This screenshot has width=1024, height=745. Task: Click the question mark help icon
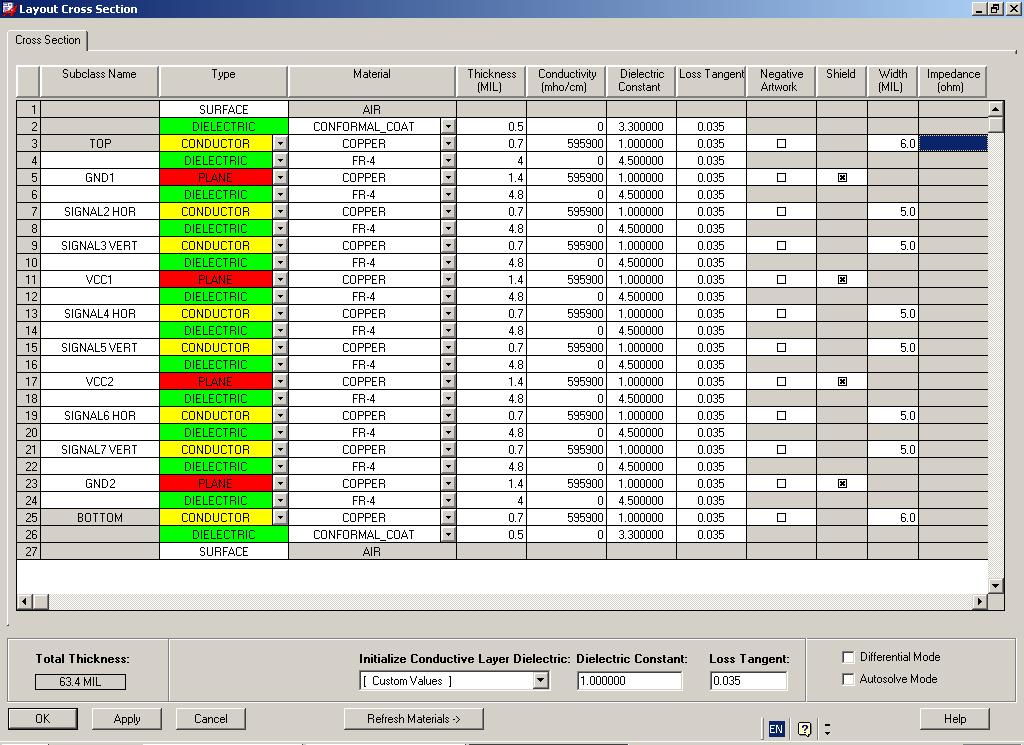pyautogui.click(x=805, y=729)
